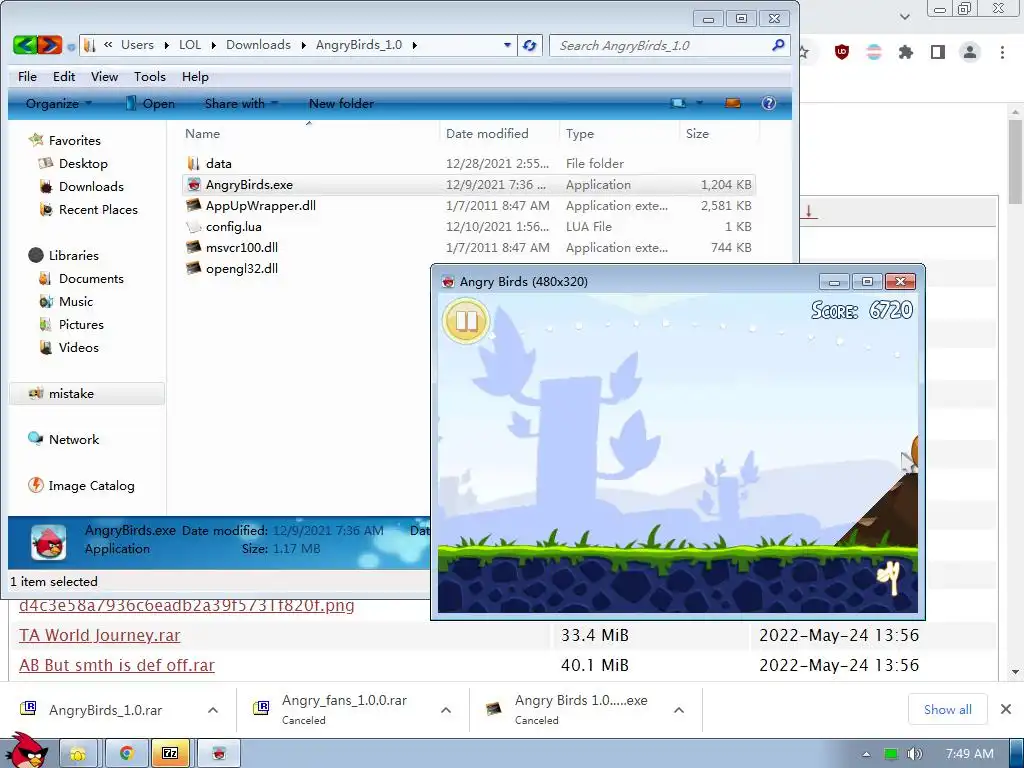Refresh the AngryBirds_1.0 folder view
Screen dimensions: 1024x768
tap(530, 45)
